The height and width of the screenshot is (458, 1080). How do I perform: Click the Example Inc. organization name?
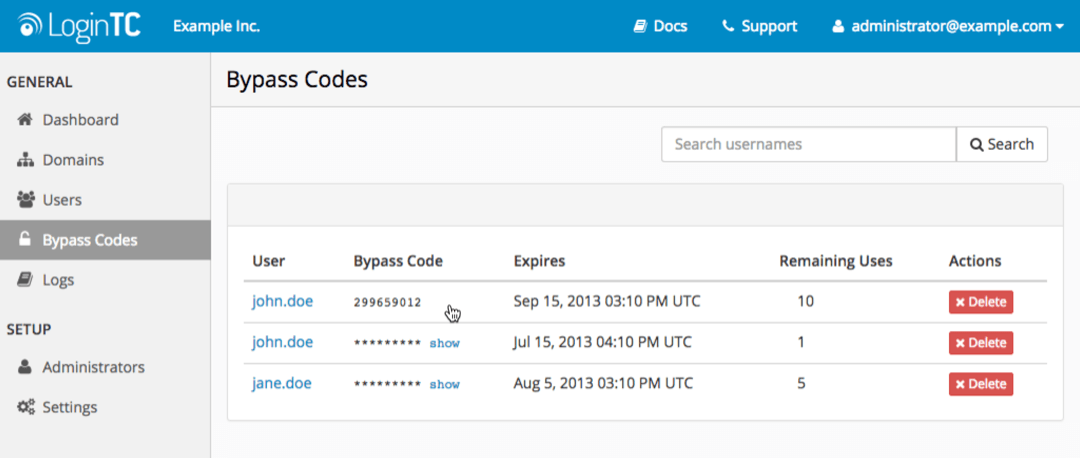[216, 26]
